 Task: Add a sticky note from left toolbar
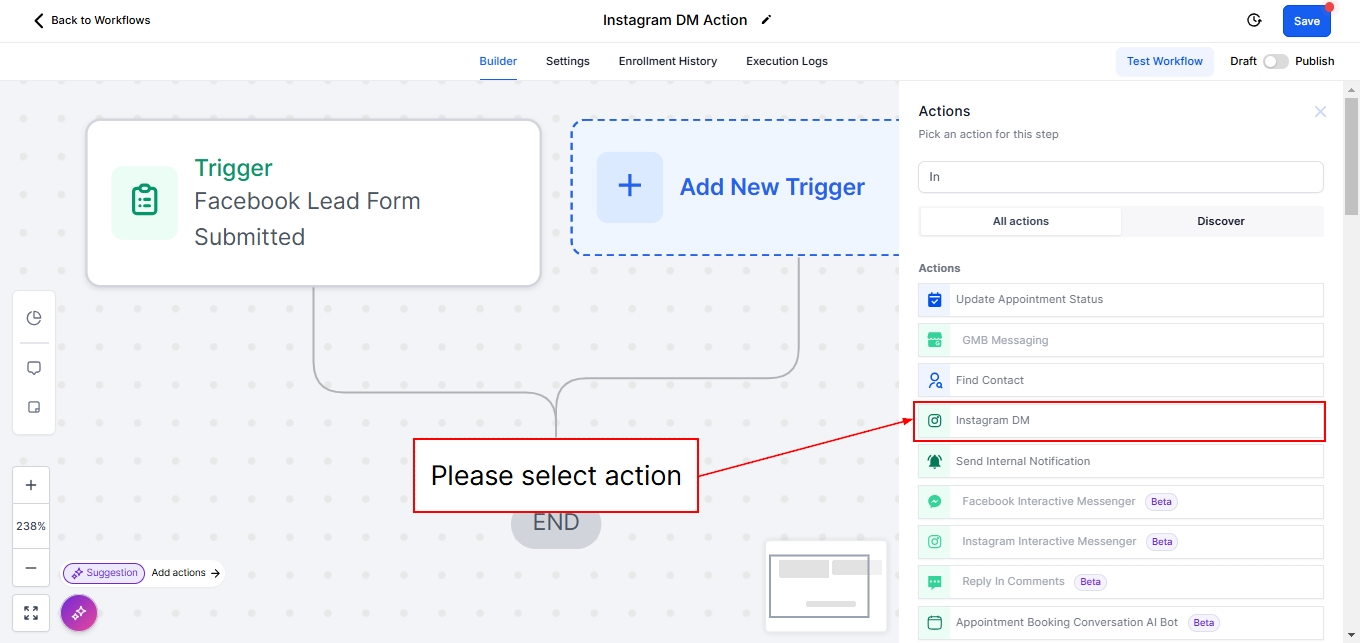point(34,408)
